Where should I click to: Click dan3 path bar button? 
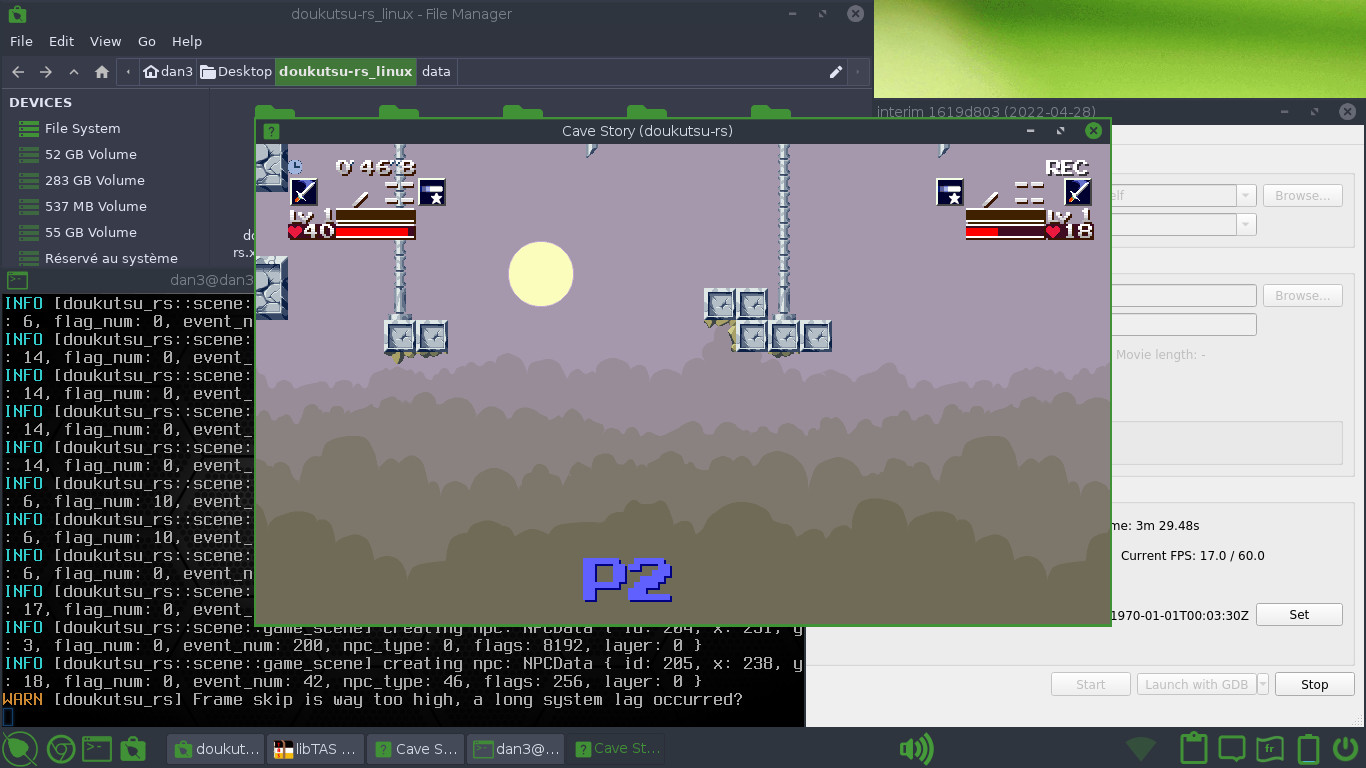(x=168, y=72)
